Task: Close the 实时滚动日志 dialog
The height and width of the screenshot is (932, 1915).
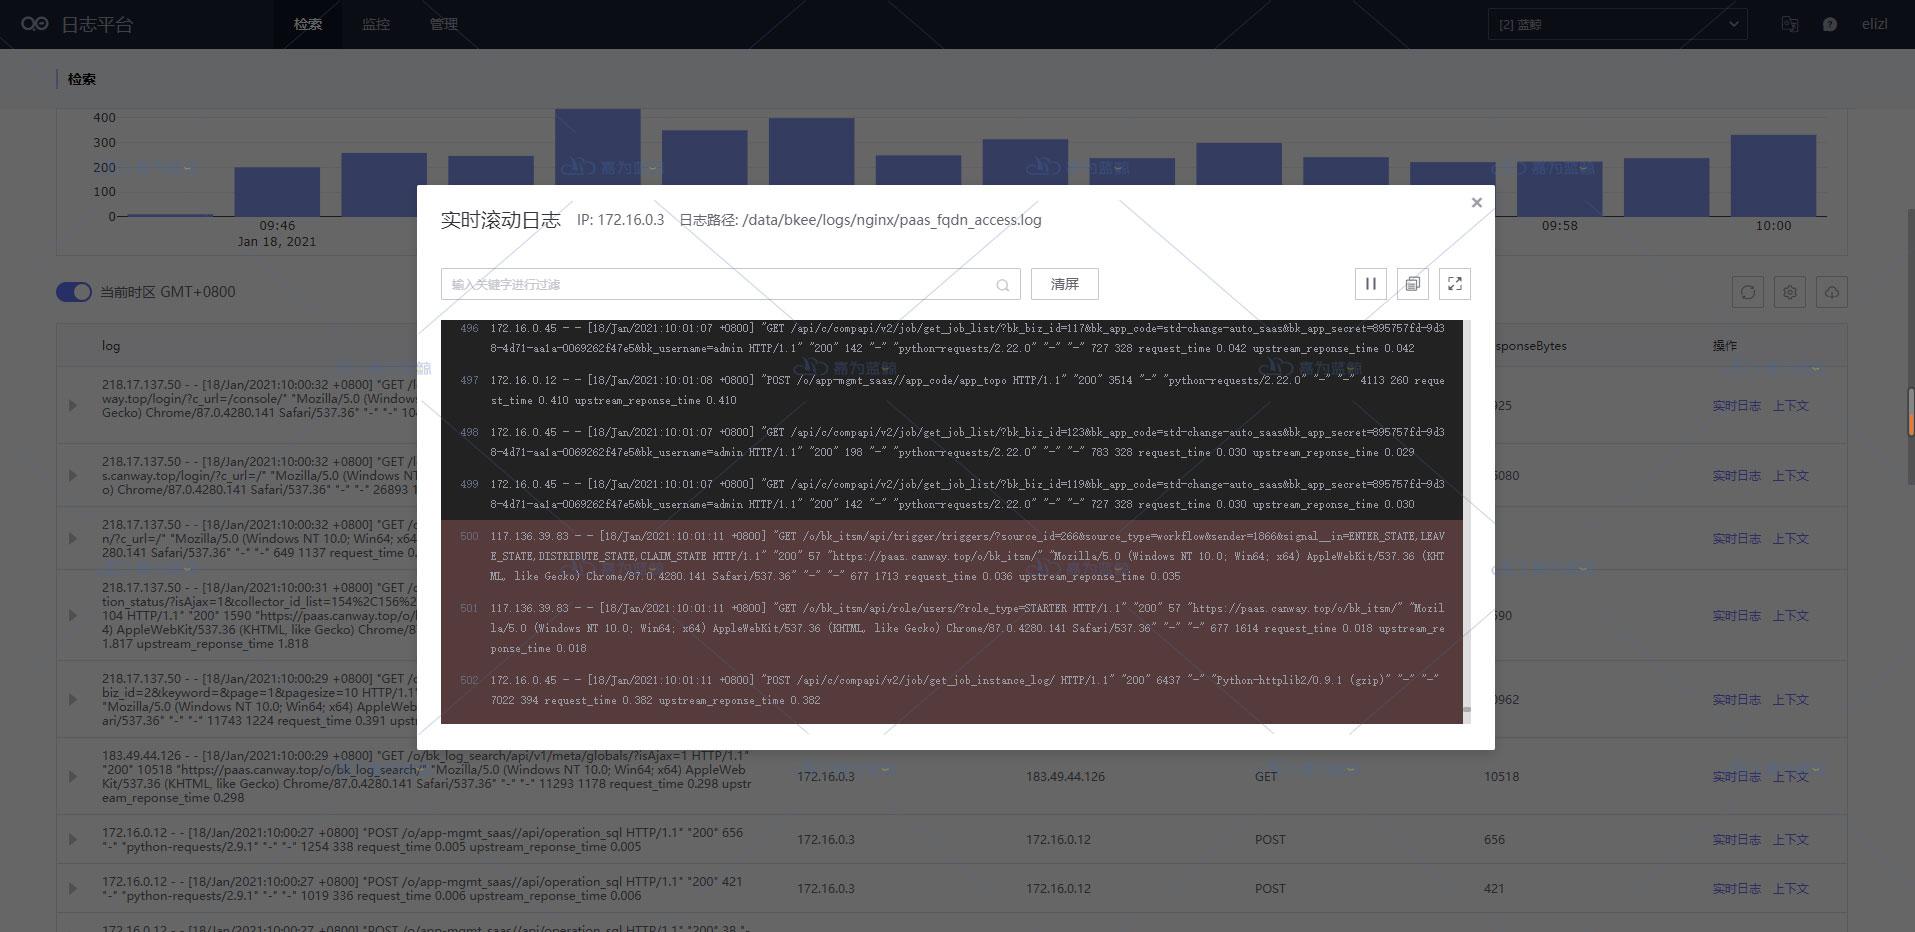Action: (1476, 203)
